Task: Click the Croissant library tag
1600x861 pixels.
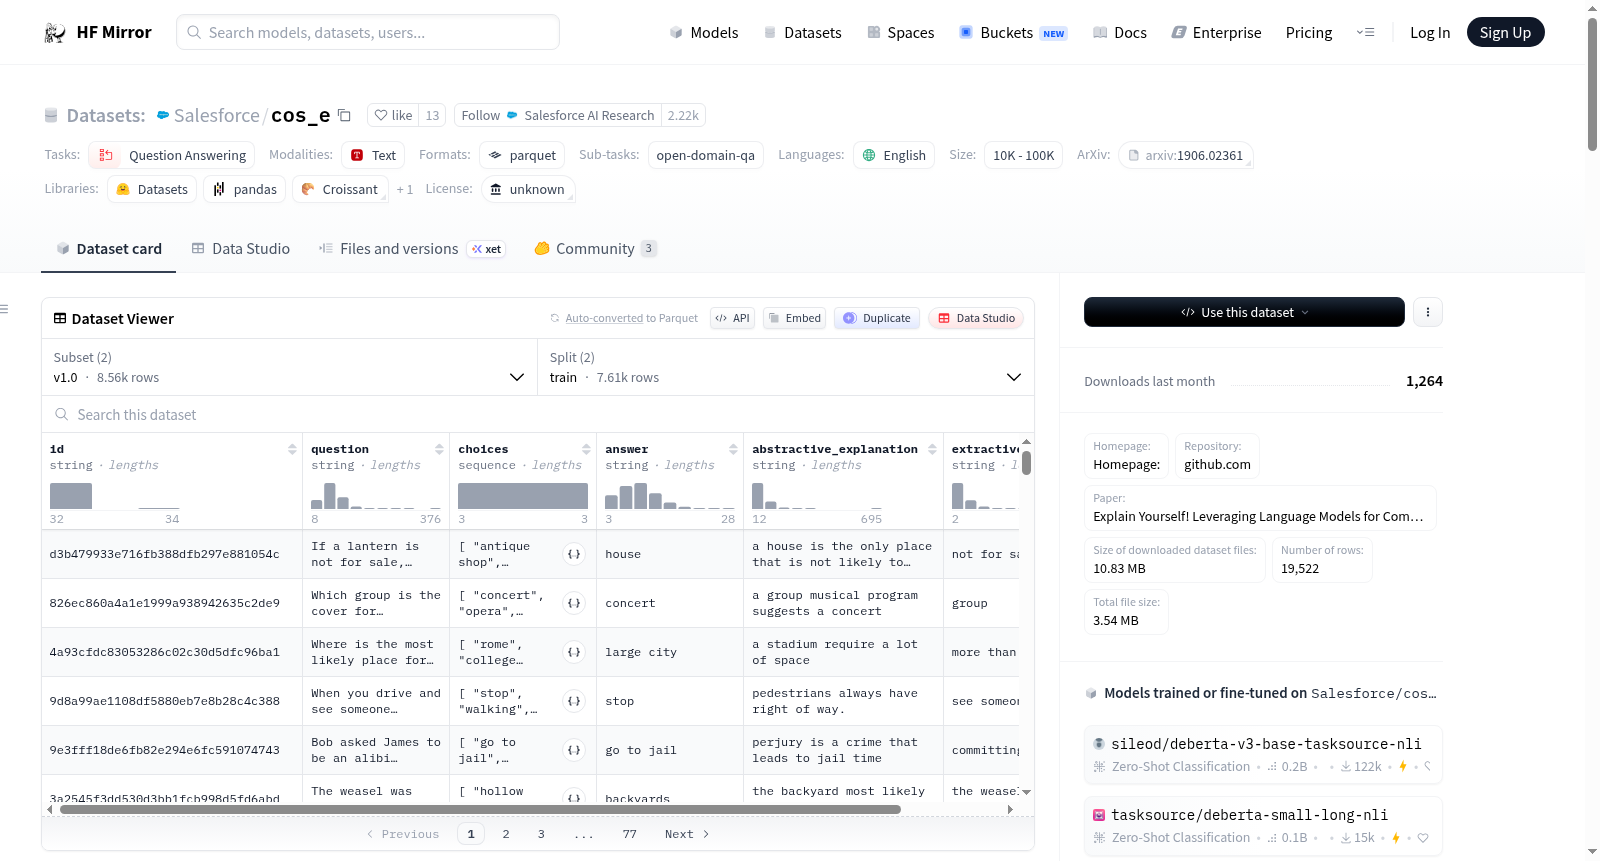Action: point(339,189)
